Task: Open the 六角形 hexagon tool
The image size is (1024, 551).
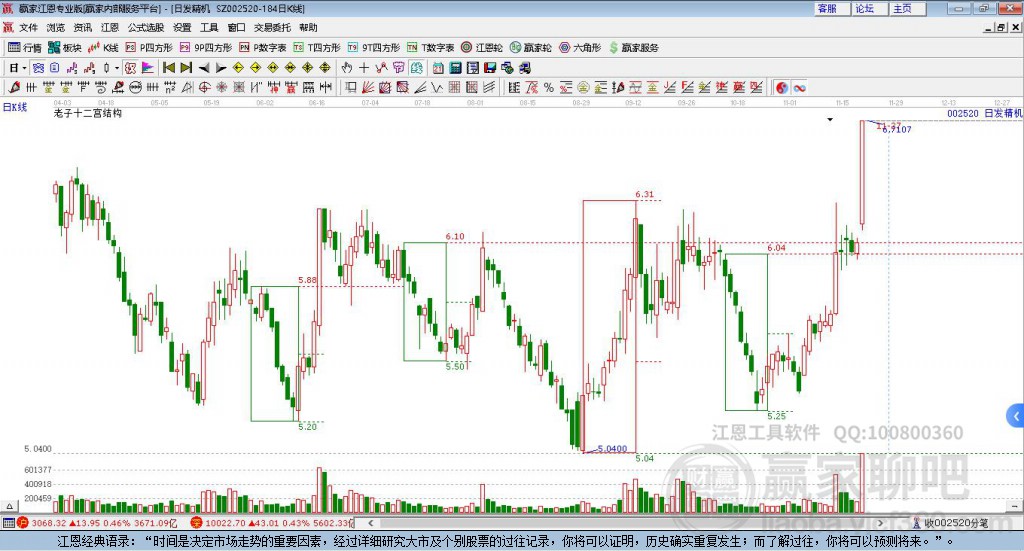Action: 580,48
